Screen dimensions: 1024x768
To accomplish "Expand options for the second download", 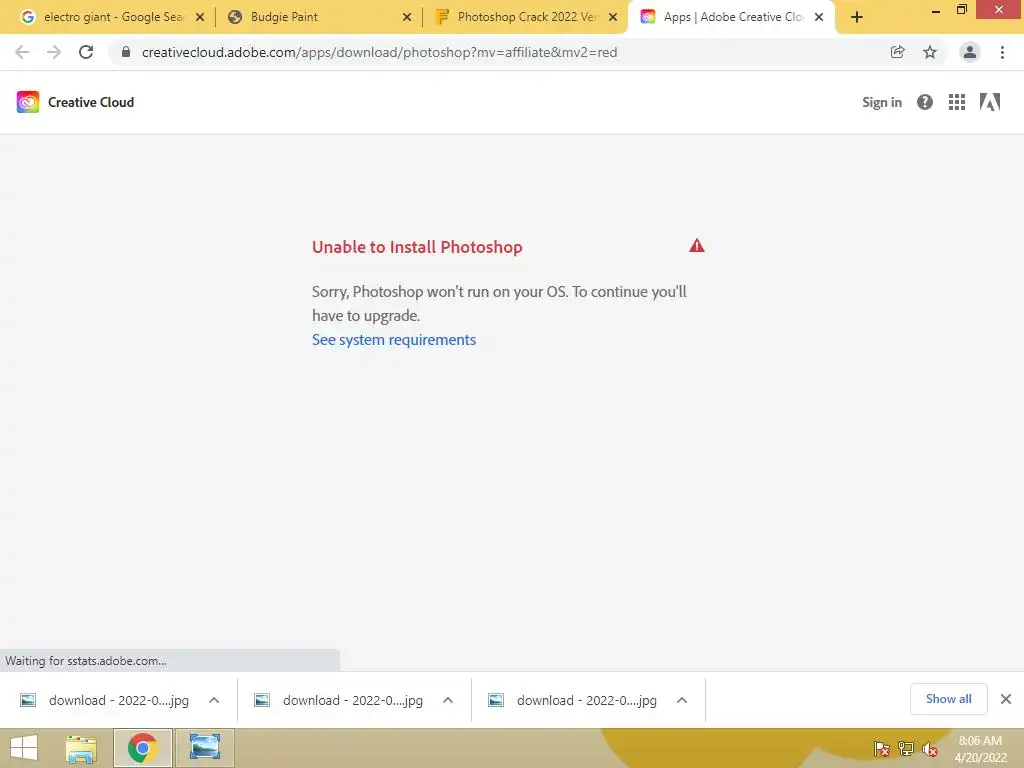I will click(447, 700).
